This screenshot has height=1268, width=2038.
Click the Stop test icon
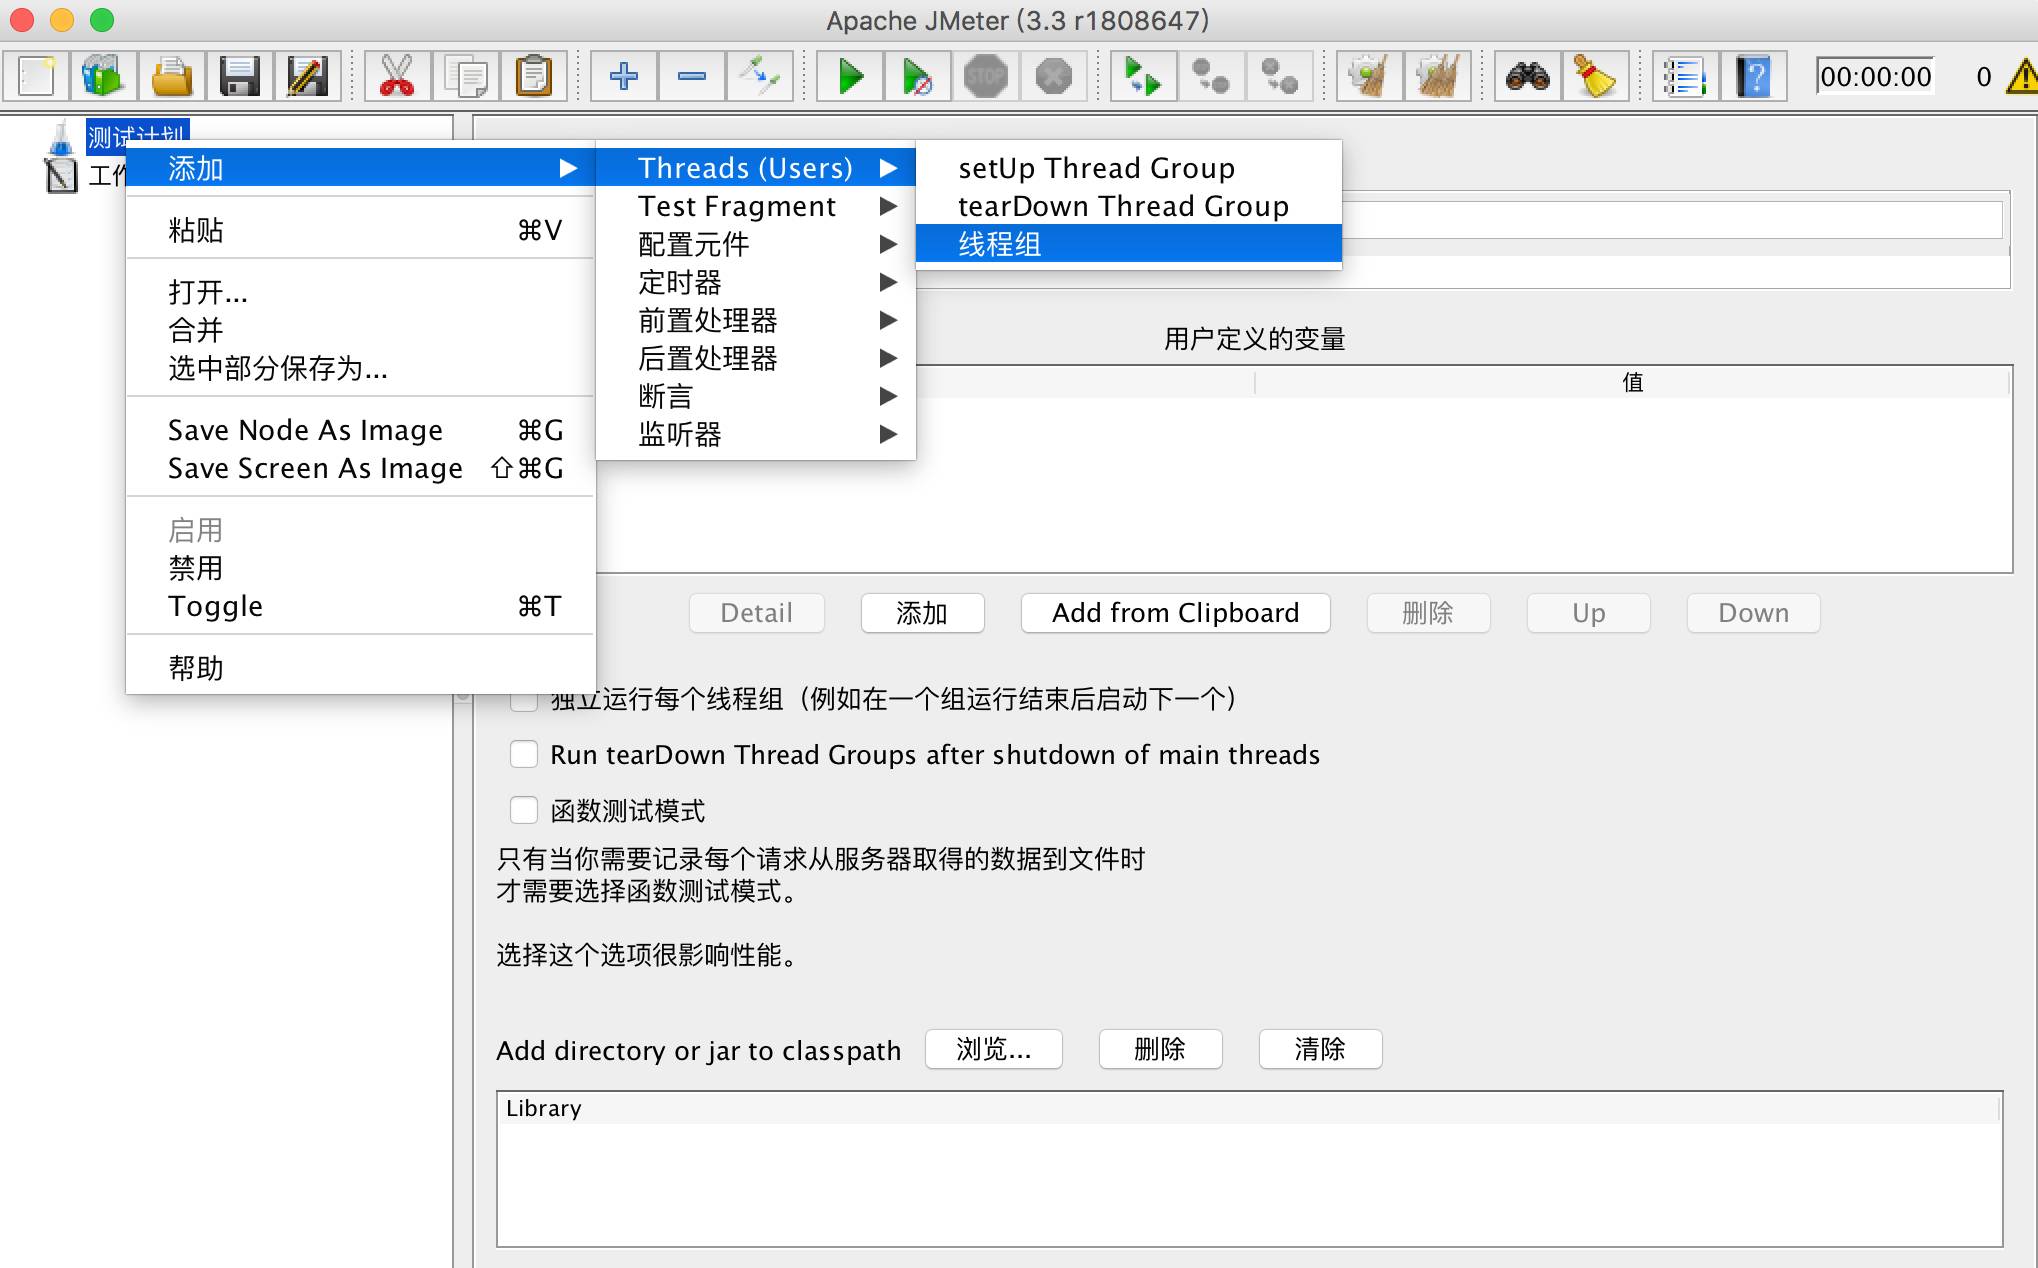pos(983,76)
